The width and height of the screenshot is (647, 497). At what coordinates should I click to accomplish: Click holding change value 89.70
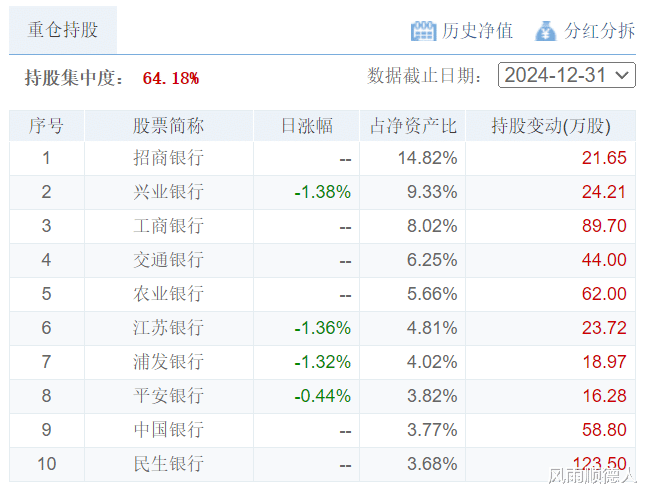coord(604,226)
